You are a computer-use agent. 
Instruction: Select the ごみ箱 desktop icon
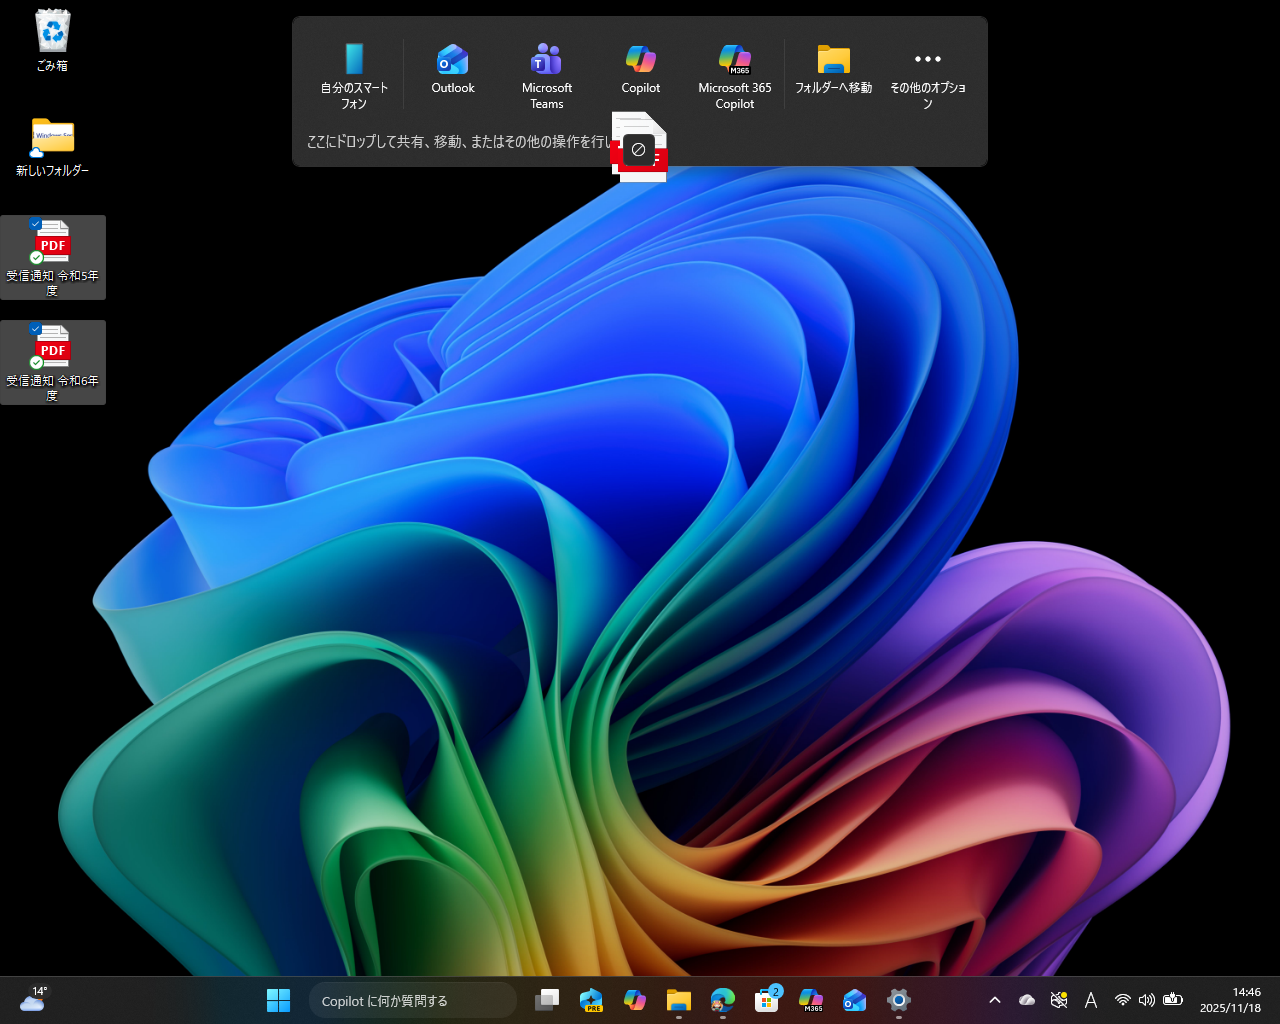(52, 40)
